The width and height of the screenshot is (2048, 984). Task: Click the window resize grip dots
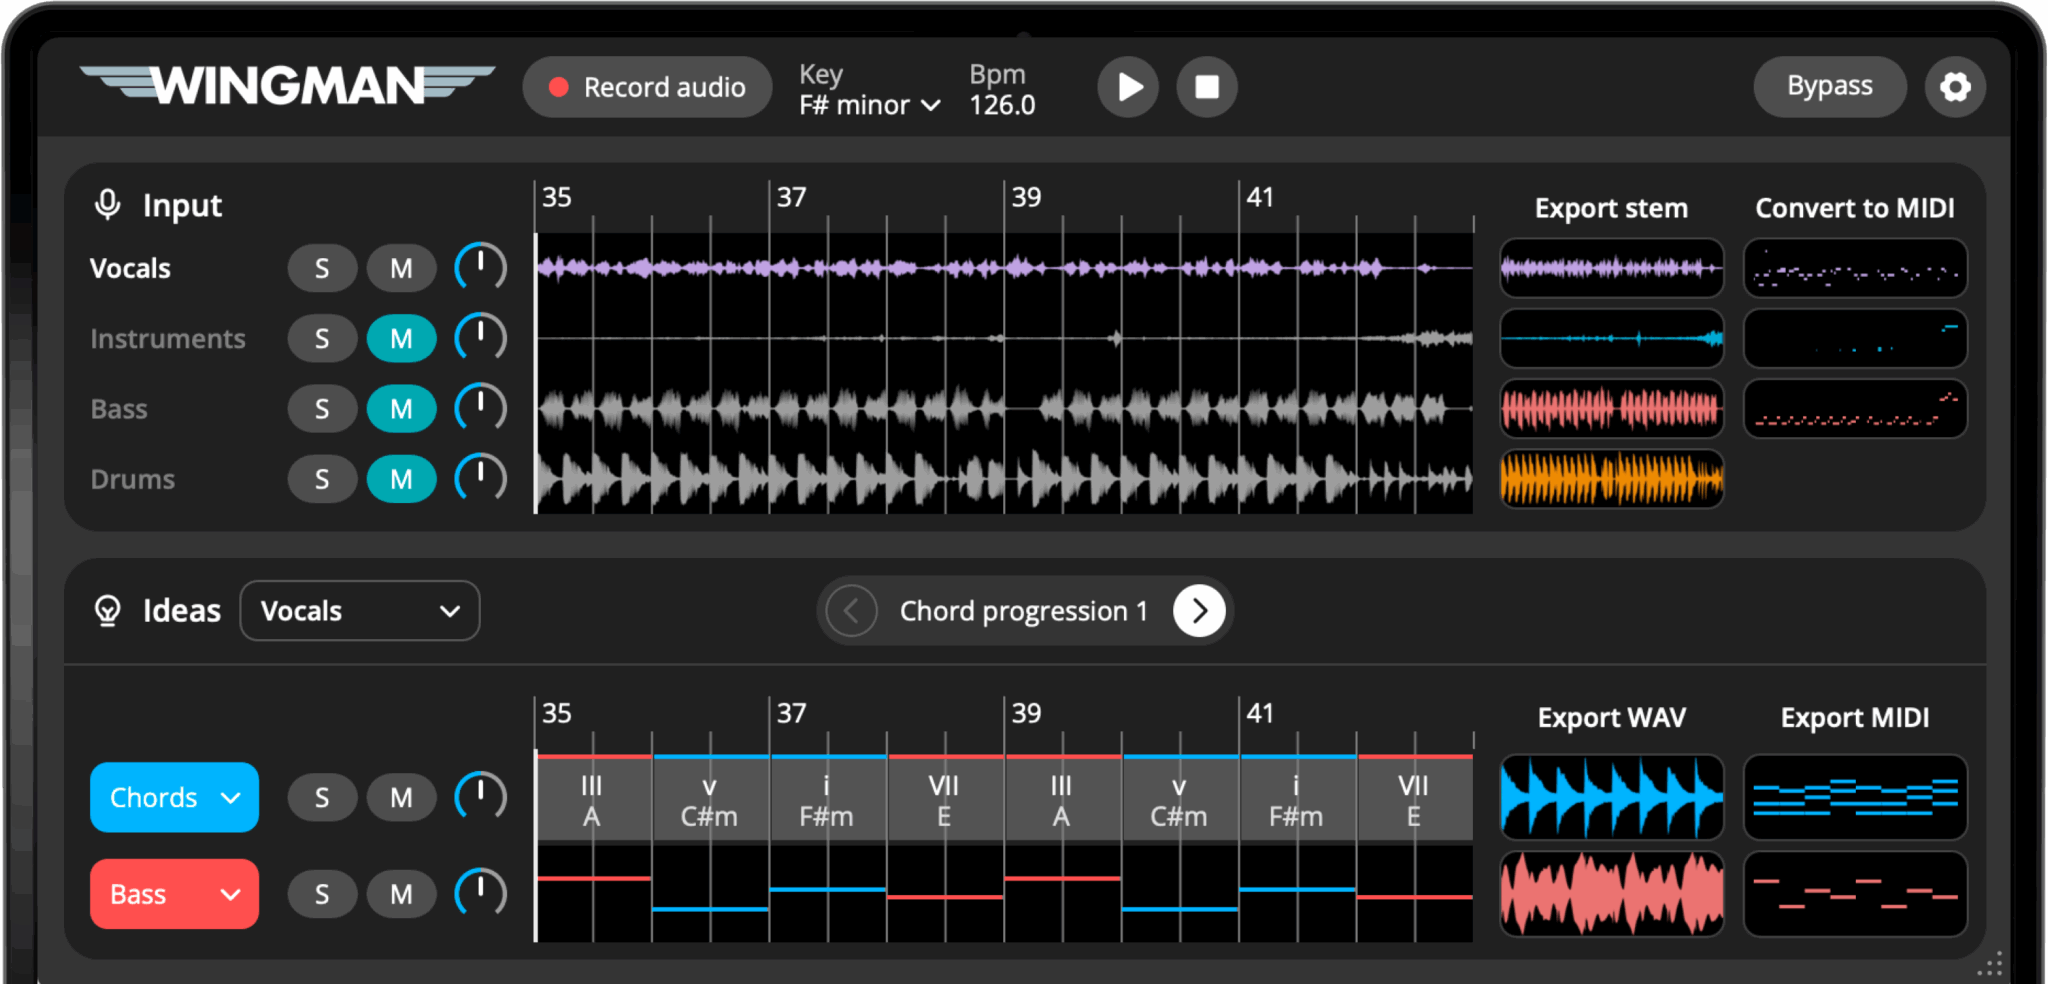tap(1990, 964)
